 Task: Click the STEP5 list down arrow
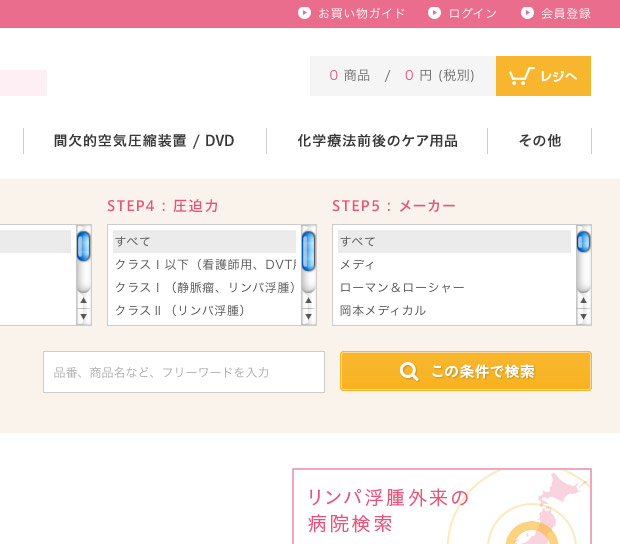(x=584, y=317)
